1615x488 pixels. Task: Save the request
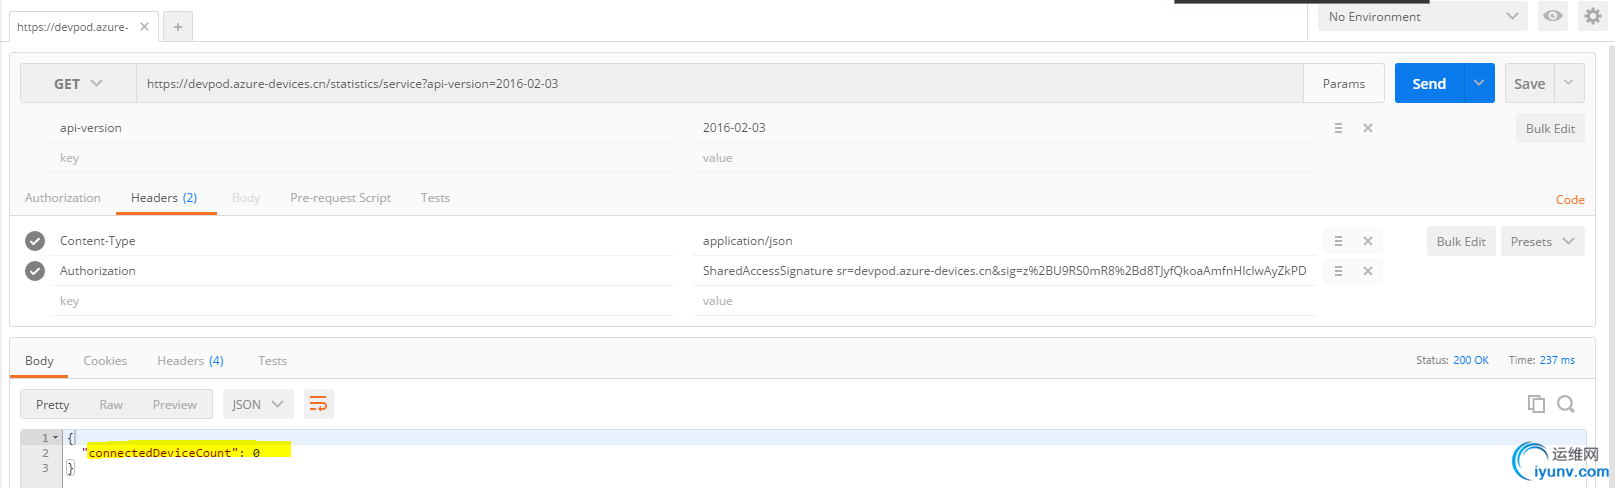click(x=1529, y=84)
